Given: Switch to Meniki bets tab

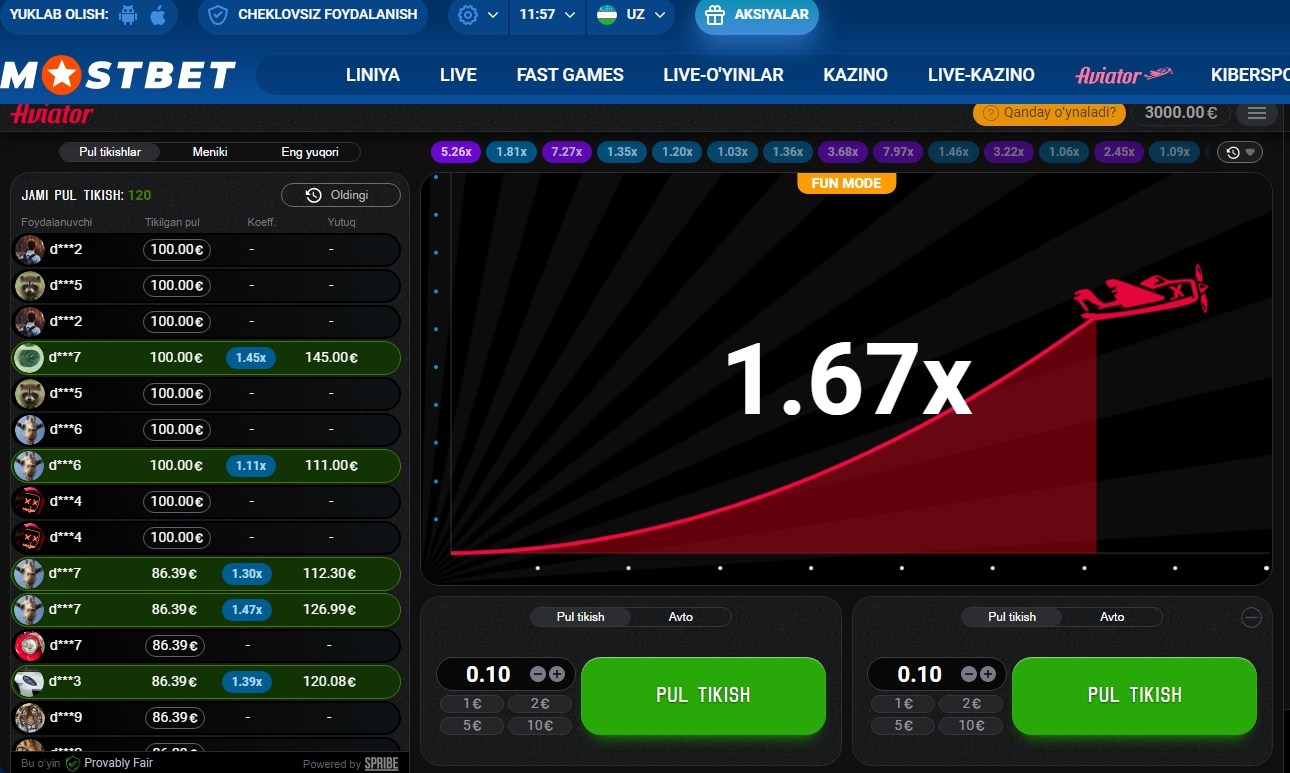Looking at the screenshot, I should (210, 152).
